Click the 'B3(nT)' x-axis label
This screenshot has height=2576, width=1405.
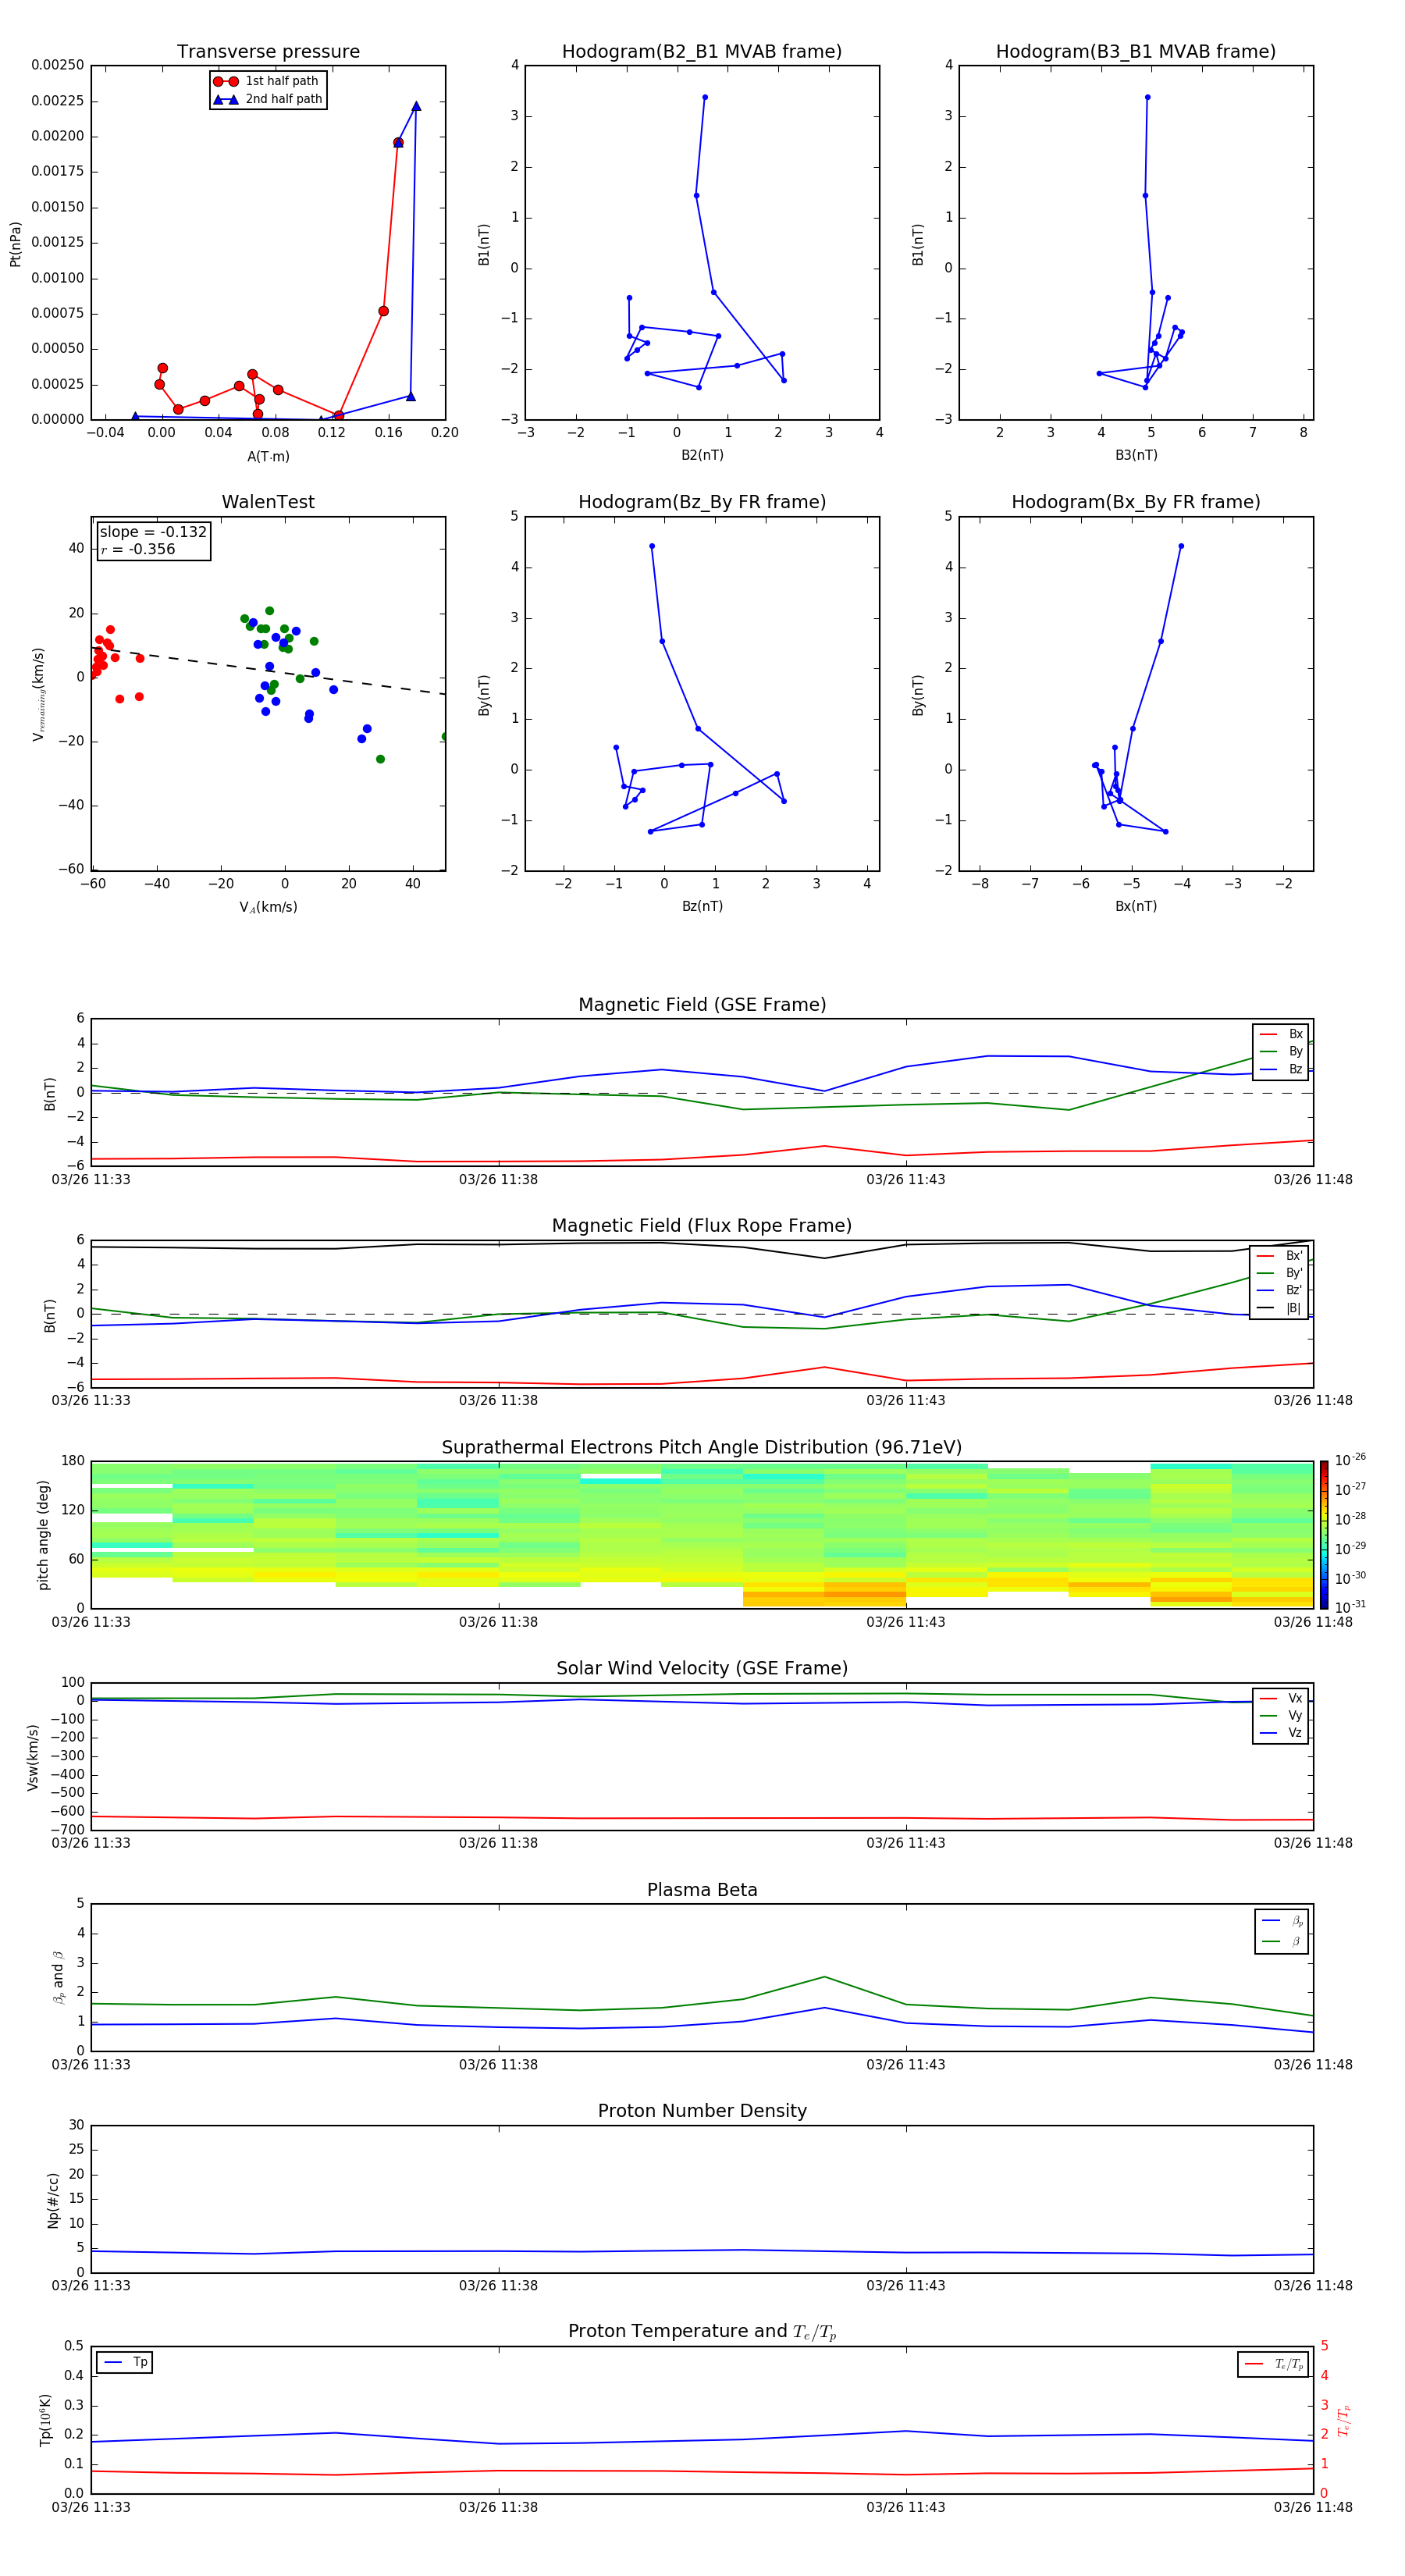pyautogui.click(x=1136, y=455)
